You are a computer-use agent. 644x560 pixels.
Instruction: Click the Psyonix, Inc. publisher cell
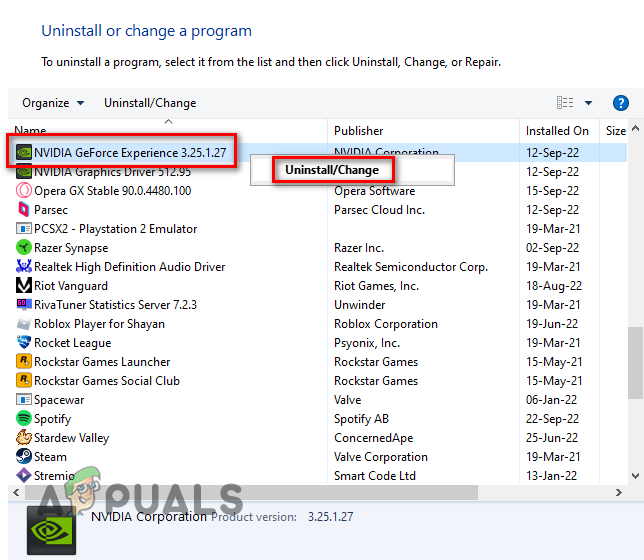[x=367, y=343]
